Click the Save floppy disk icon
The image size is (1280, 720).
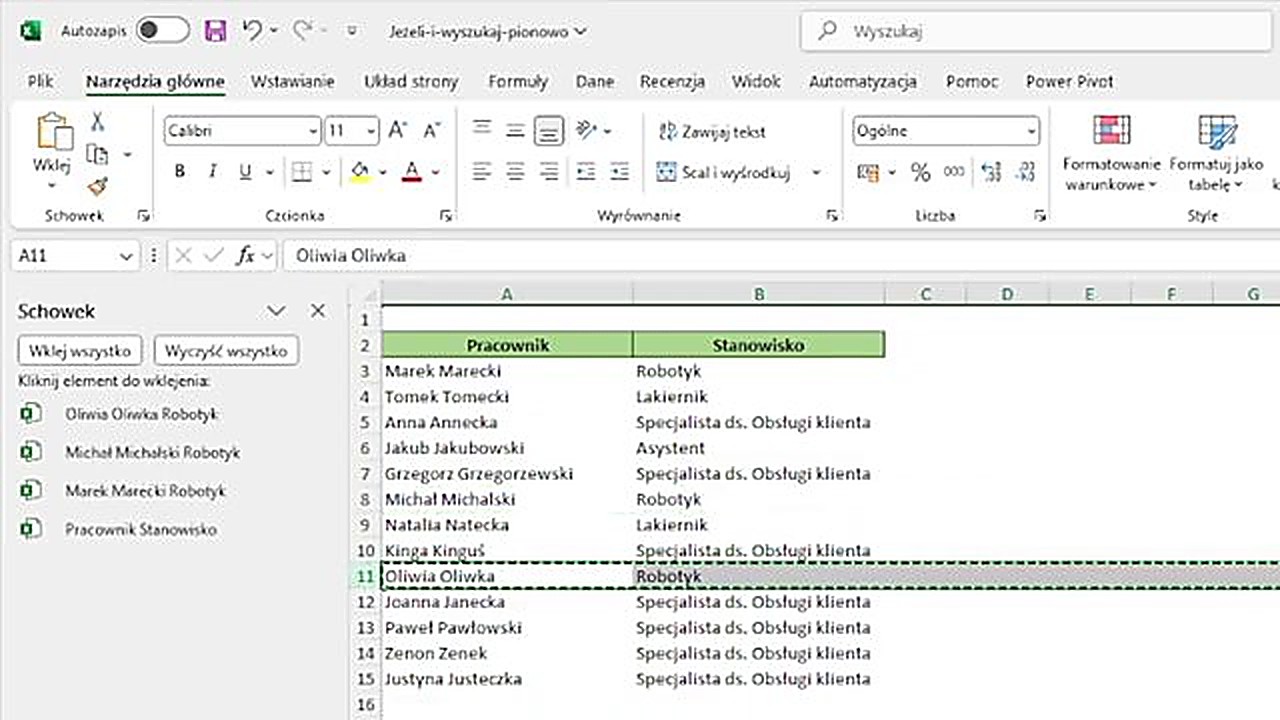[215, 31]
